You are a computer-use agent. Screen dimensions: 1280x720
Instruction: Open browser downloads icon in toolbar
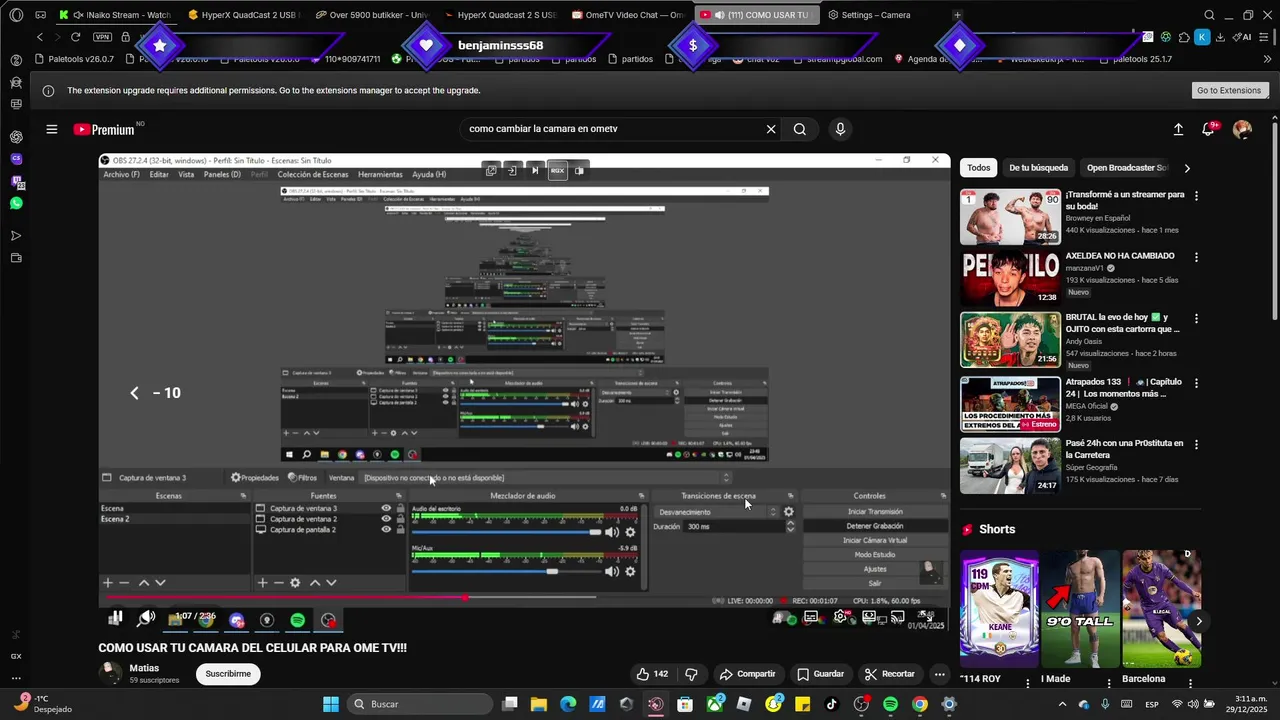pos(1220,37)
